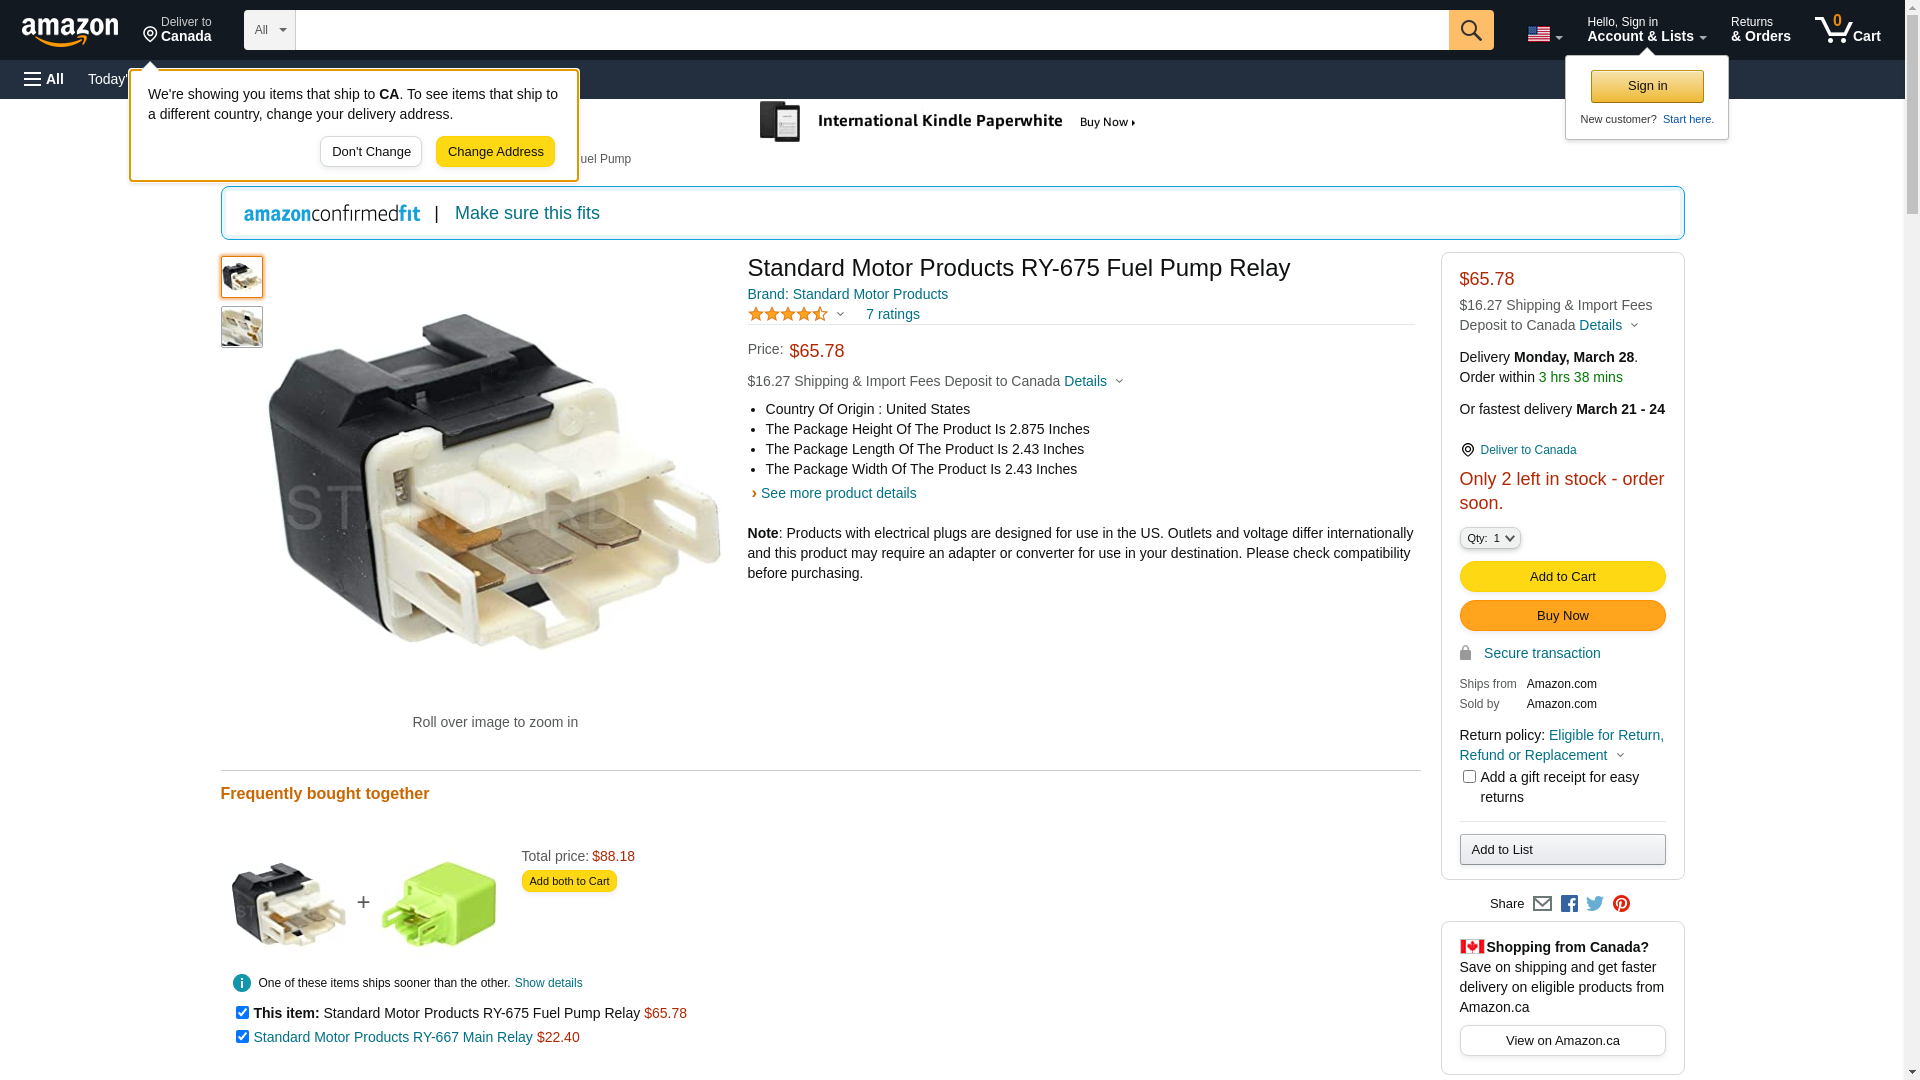Open the 7 ratings link
The height and width of the screenshot is (1080, 1920).
point(893,314)
